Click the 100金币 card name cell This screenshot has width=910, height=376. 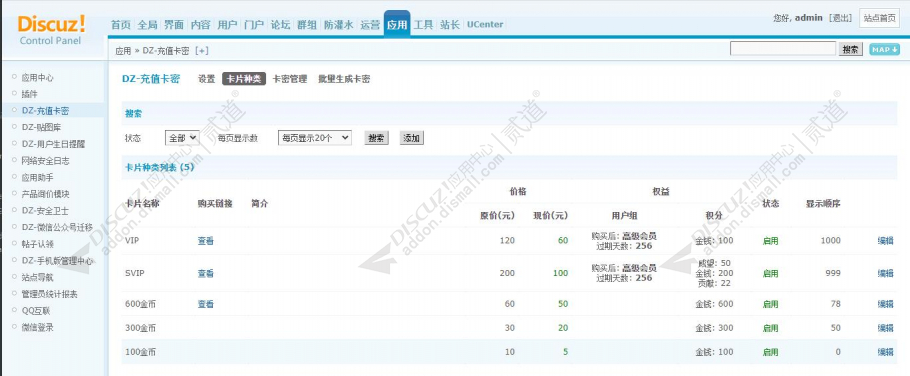[140, 352]
